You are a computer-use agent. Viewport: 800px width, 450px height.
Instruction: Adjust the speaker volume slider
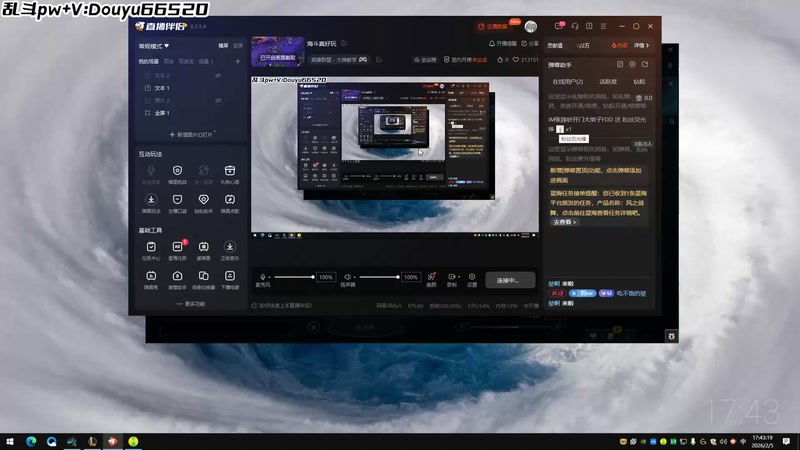pos(379,277)
